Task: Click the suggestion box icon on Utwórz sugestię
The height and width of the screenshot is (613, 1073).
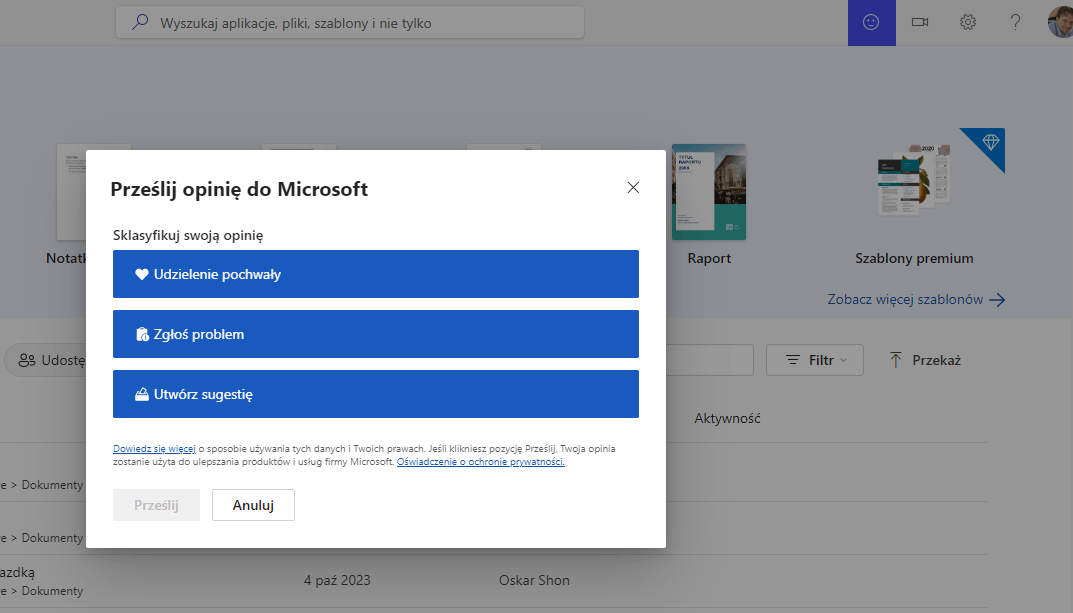Action: pyautogui.click(x=142, y=394)
